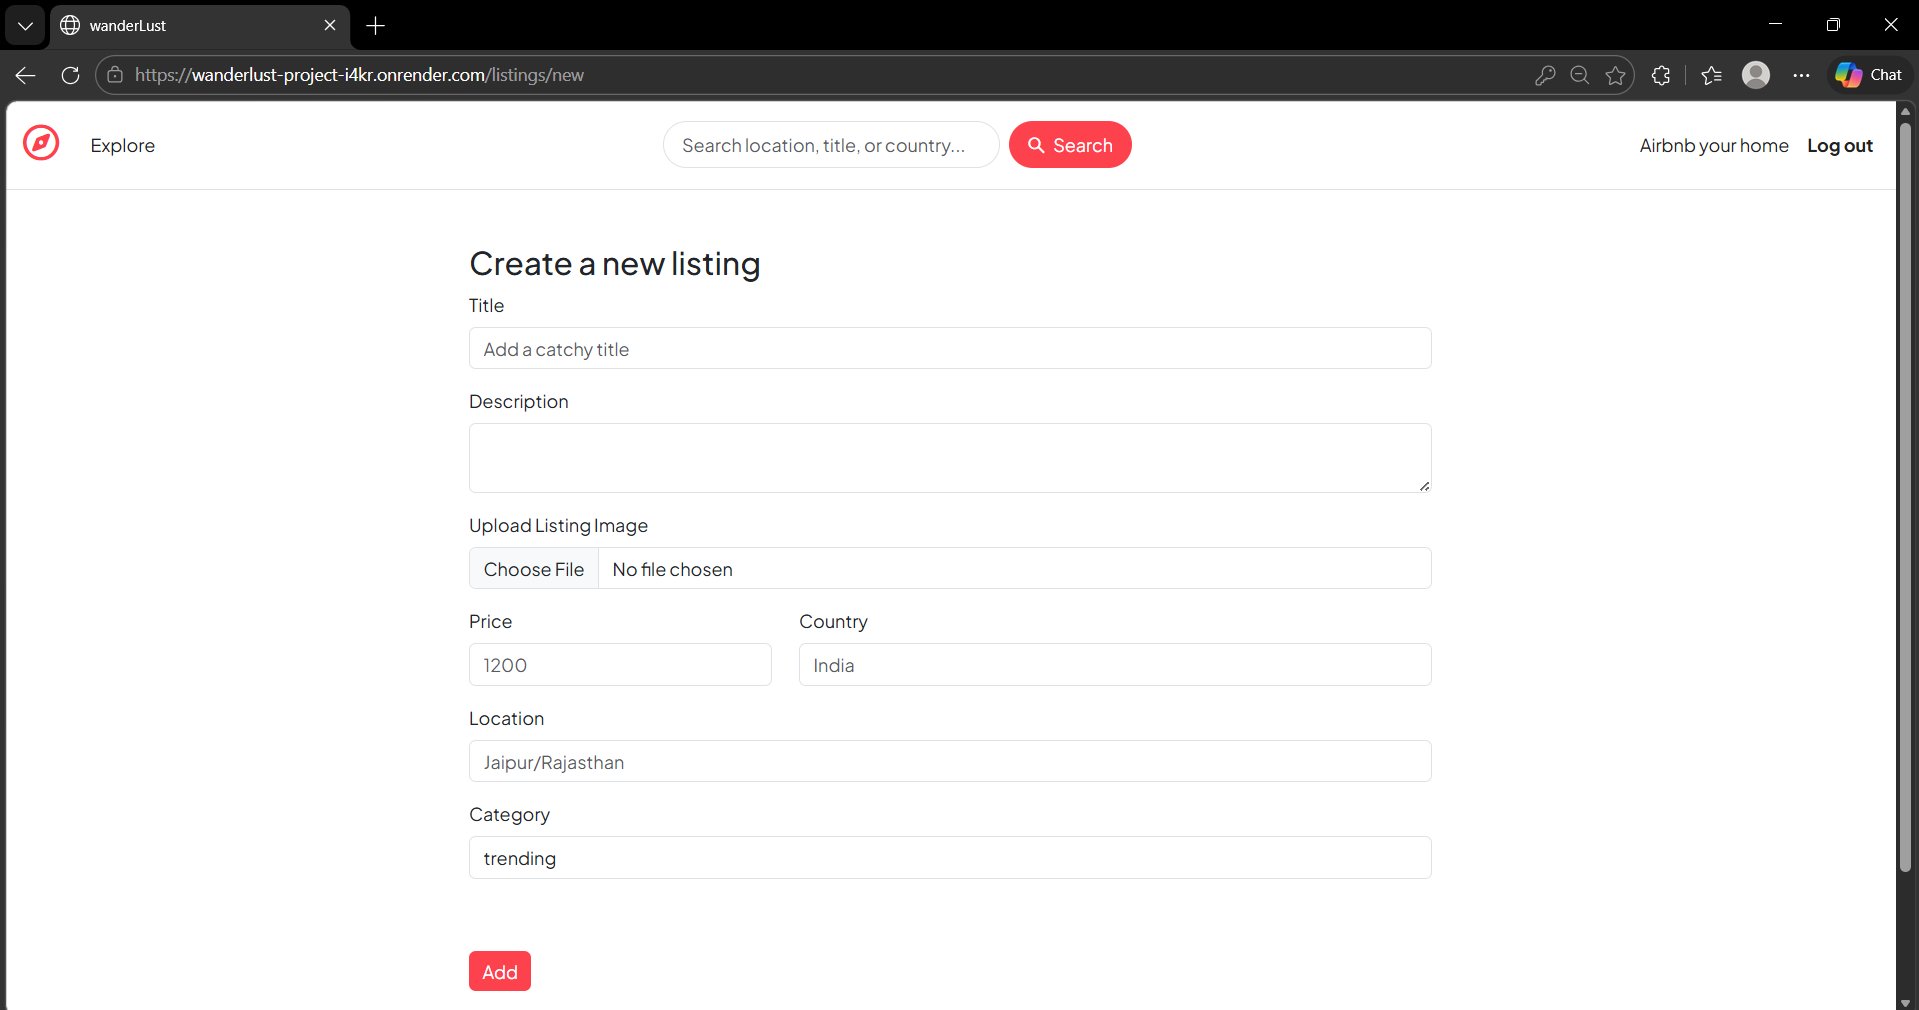The image size is (1919, 1010).
Task: Click the wanderLust compass logo
Action: 41,144
